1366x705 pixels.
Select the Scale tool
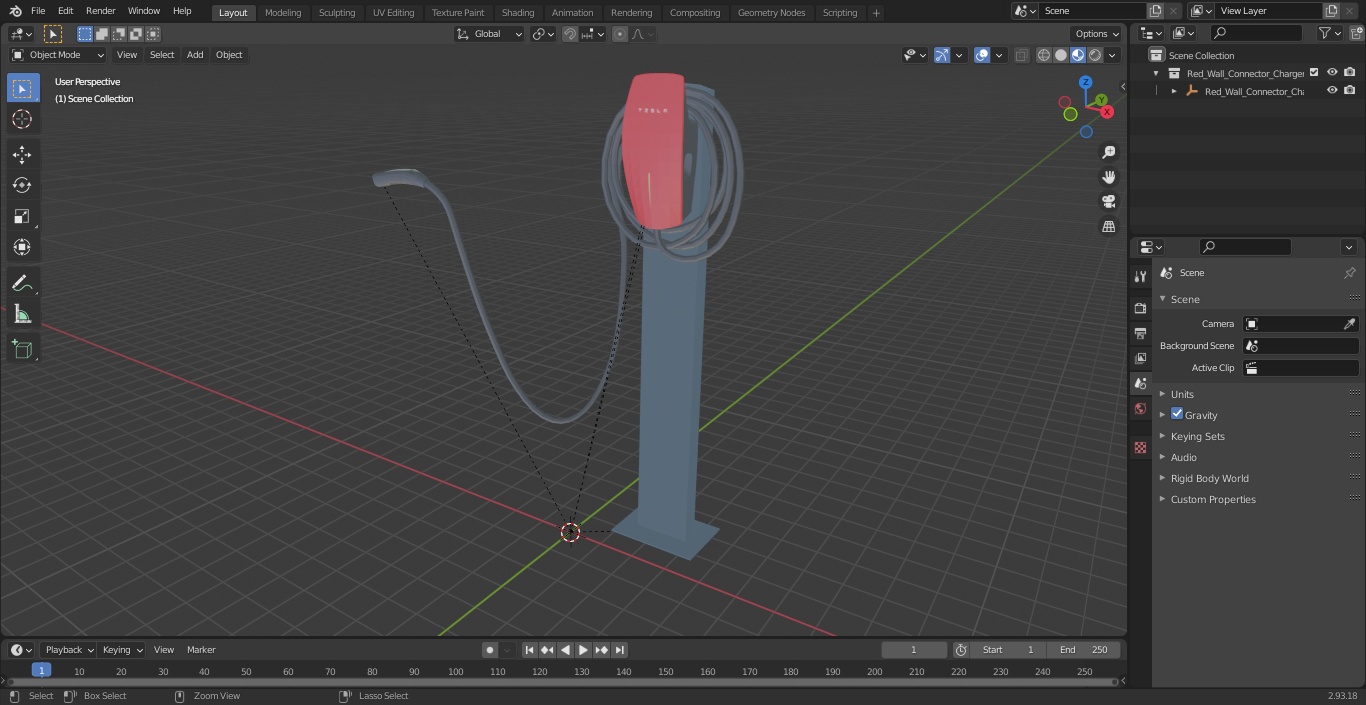pos(22,216)
